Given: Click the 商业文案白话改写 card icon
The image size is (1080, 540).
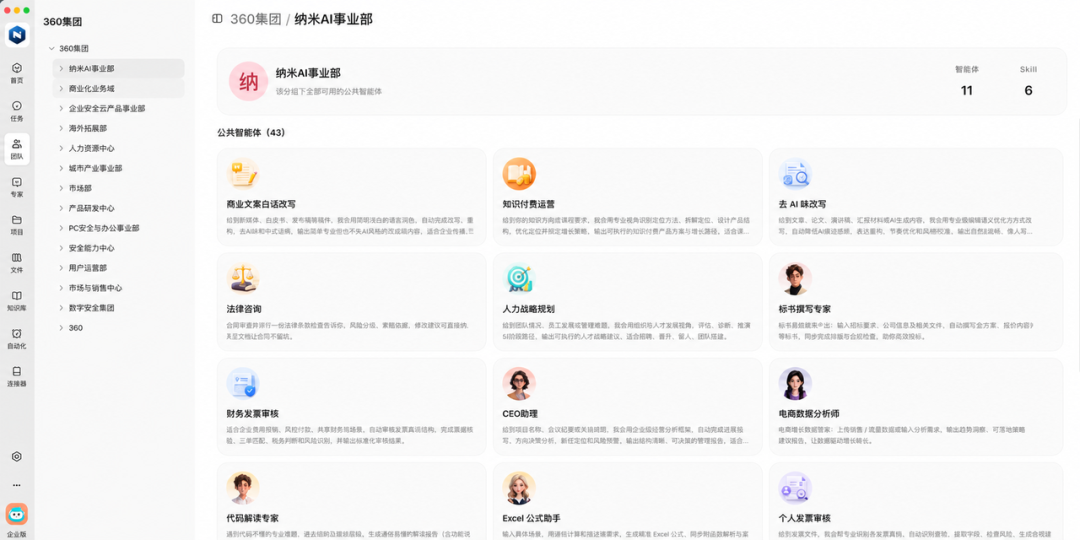Looking at the screenshot, I should pyautogui.click(x=243, y=174).
